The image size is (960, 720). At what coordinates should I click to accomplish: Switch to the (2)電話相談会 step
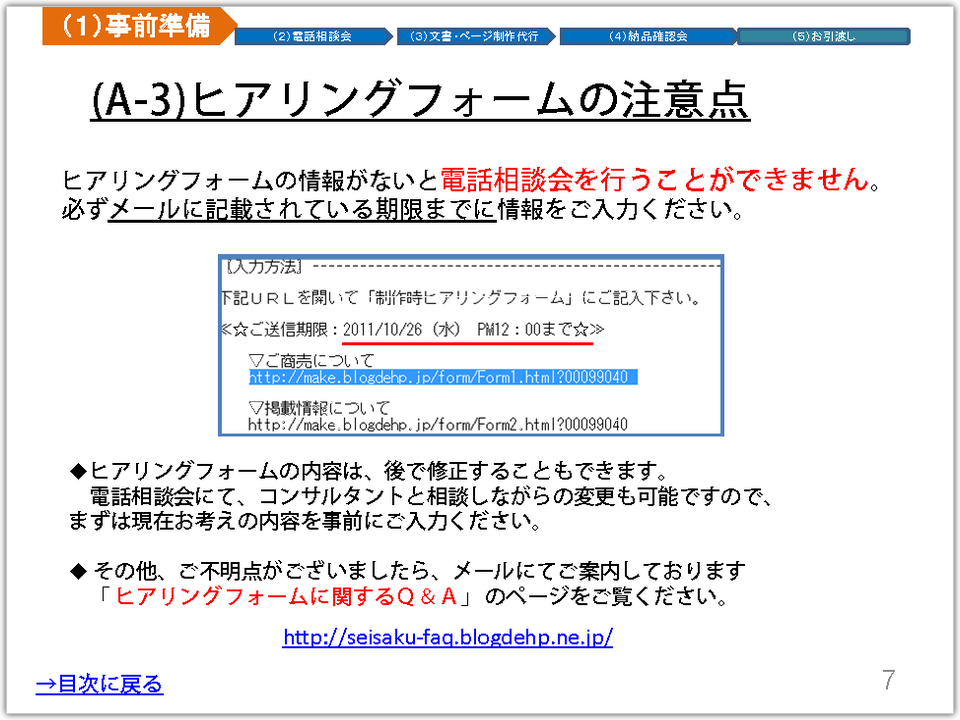314,36
